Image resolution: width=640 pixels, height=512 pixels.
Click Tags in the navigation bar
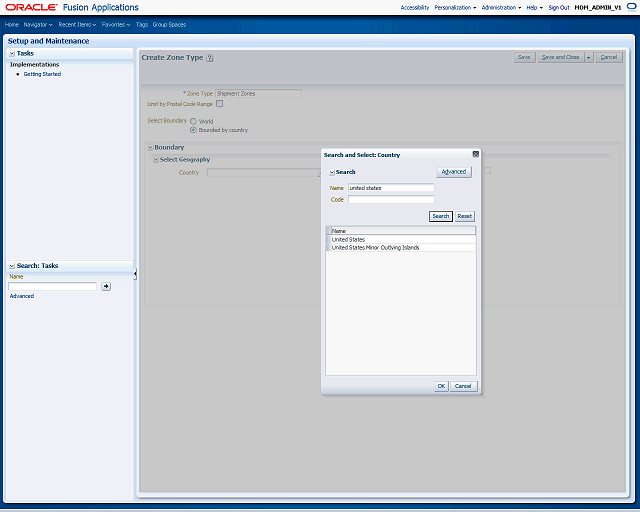coord(142,25)
